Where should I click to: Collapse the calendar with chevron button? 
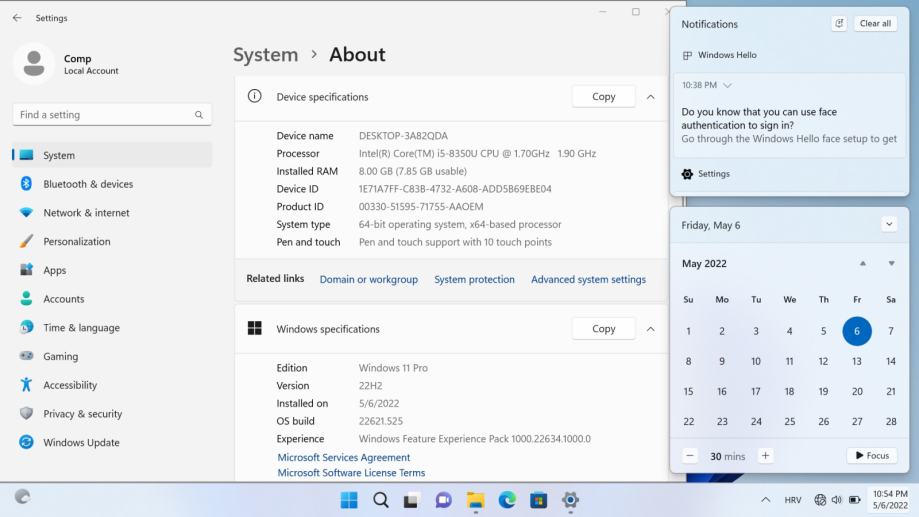coord(889,225)
